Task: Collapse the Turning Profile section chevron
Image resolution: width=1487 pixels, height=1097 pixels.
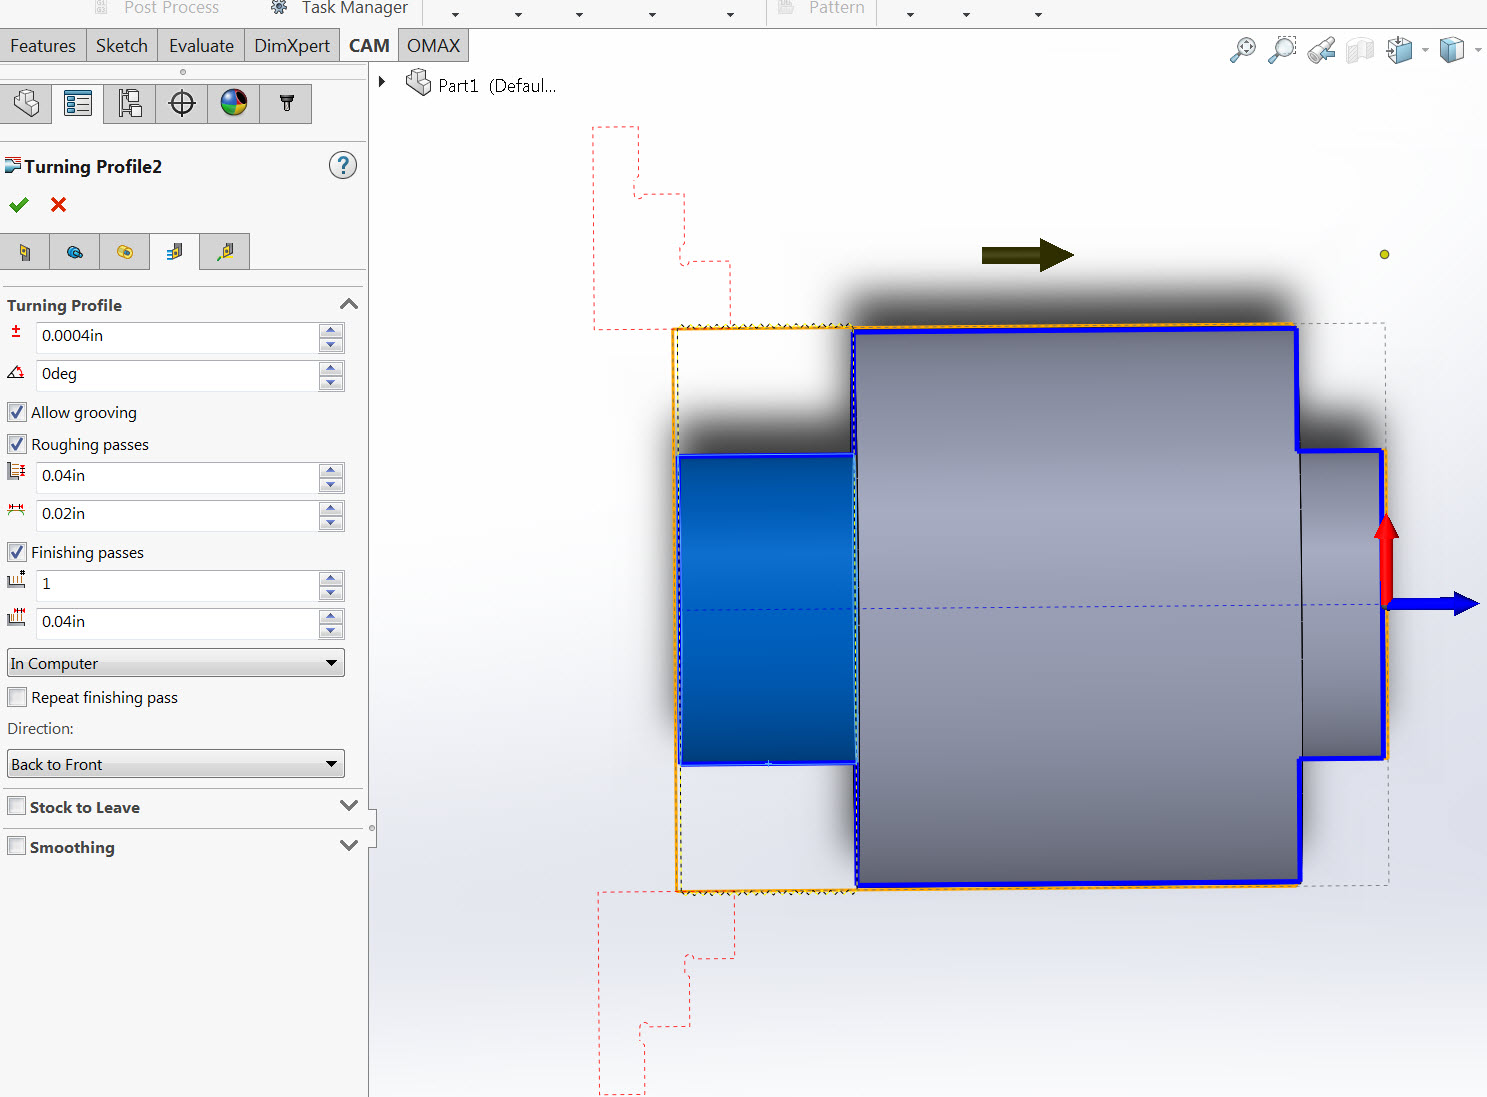Action: (x=349, y=304)
